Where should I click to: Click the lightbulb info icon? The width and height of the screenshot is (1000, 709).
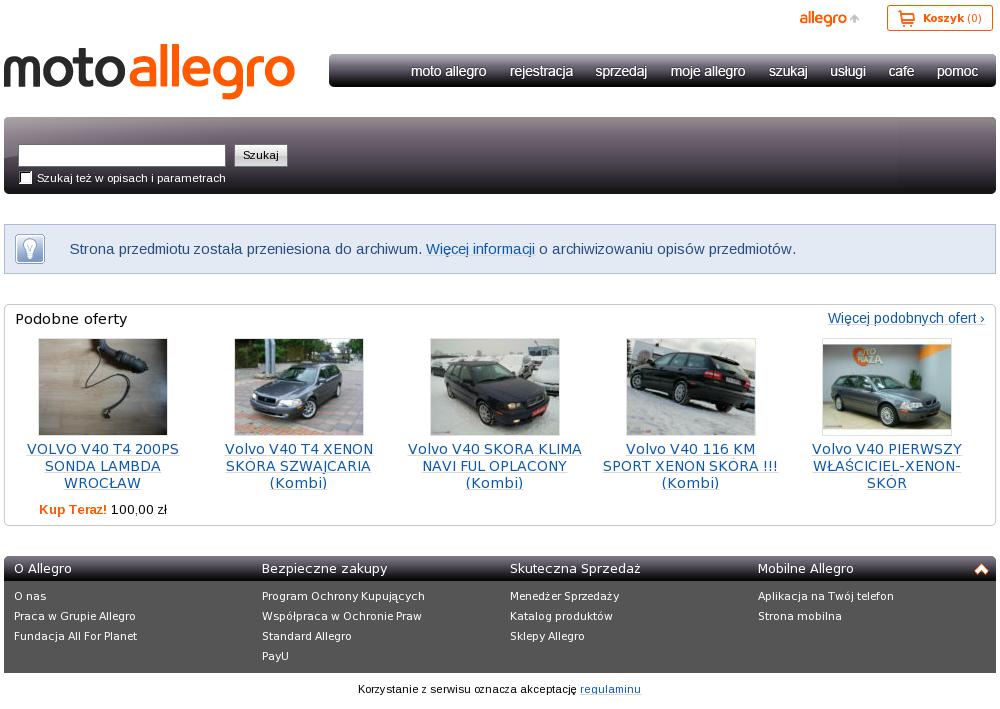pos(30,249)
